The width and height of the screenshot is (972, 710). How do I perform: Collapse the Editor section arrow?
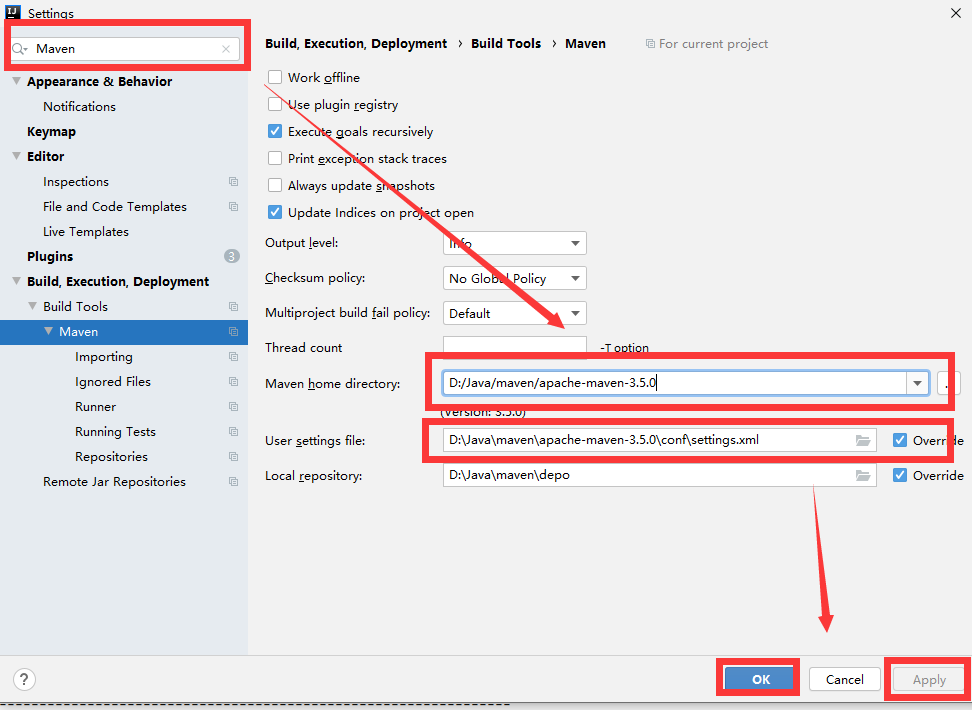pyautogui.click(x=17, y=156)
